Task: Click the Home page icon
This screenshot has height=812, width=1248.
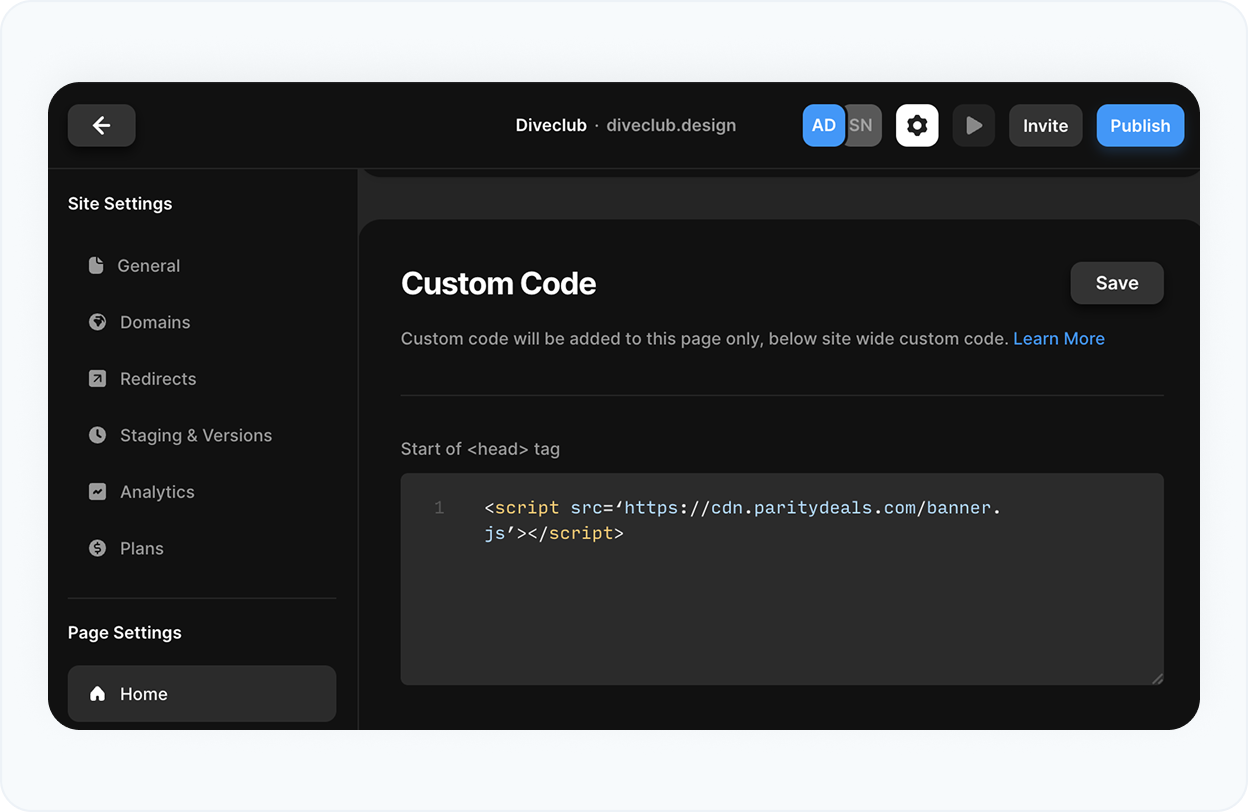Action: [x=97, y=693]
